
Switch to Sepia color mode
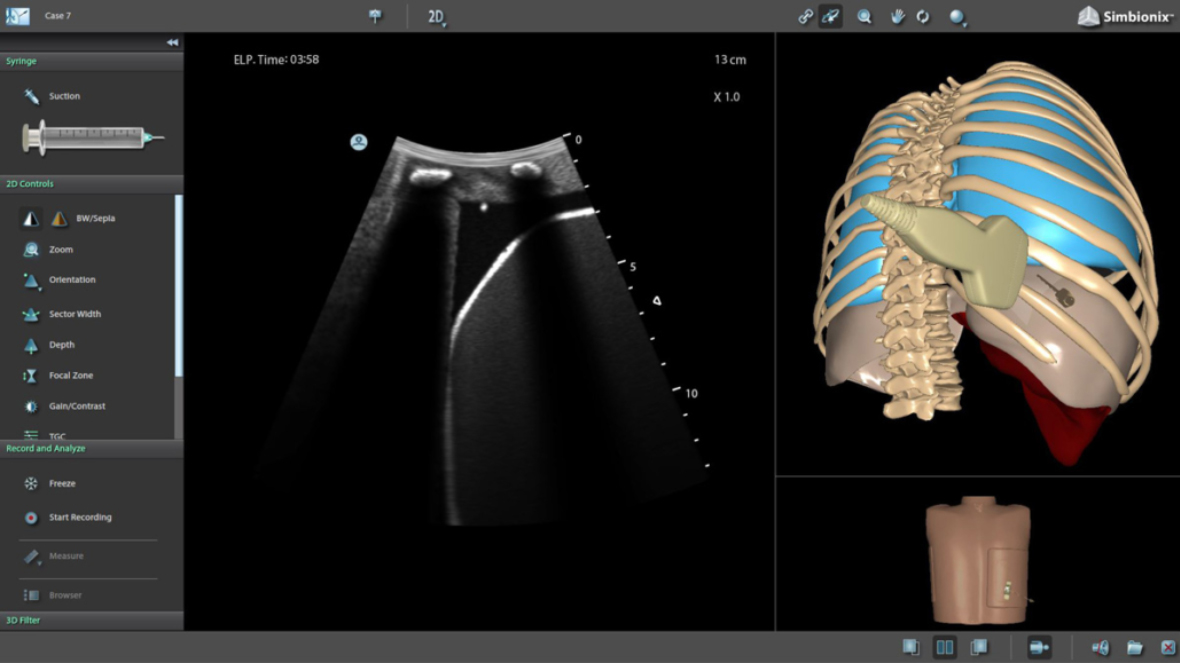pos(59,218)
